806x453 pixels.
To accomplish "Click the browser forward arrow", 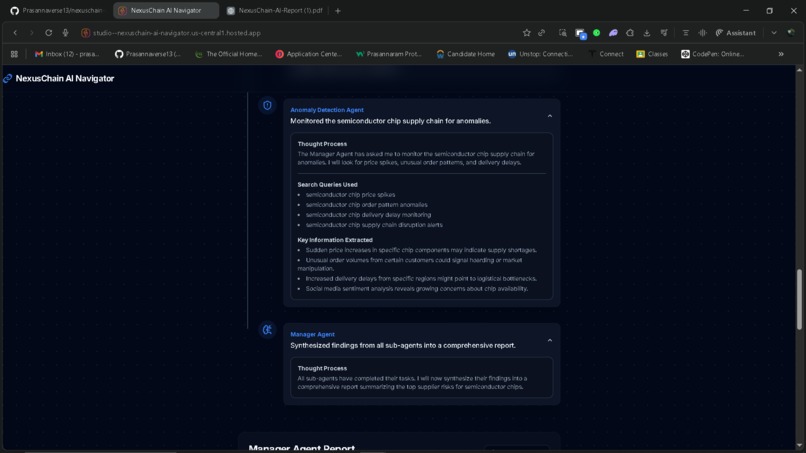I will click(x=31, y=33).
